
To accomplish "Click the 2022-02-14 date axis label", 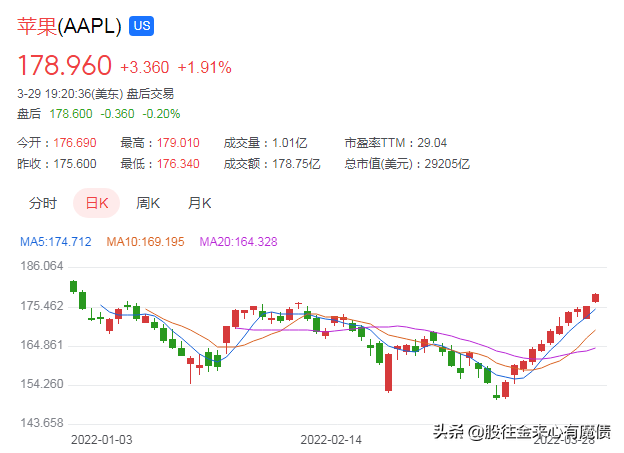I will point(331,440).
